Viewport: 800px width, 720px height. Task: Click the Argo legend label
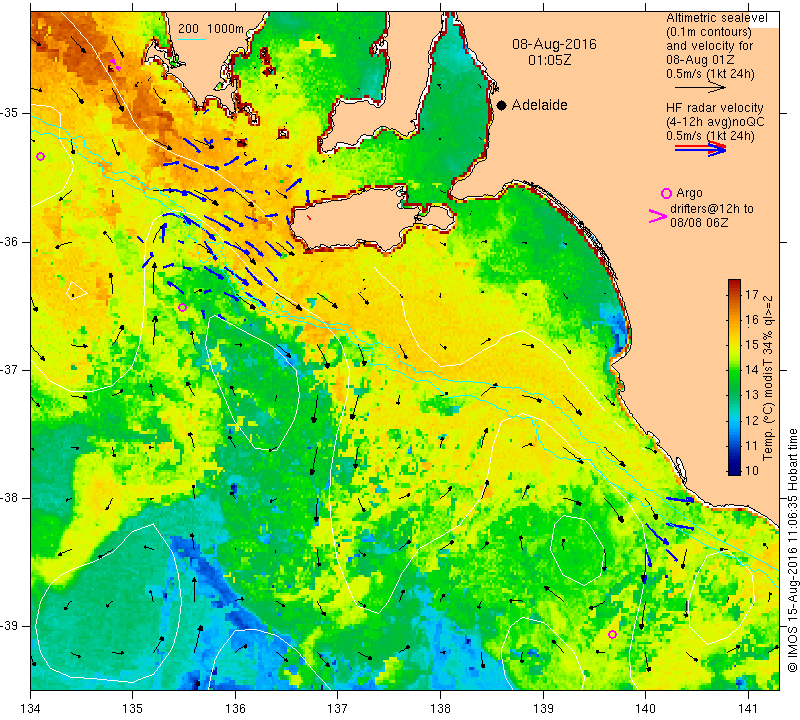point(689,193)
